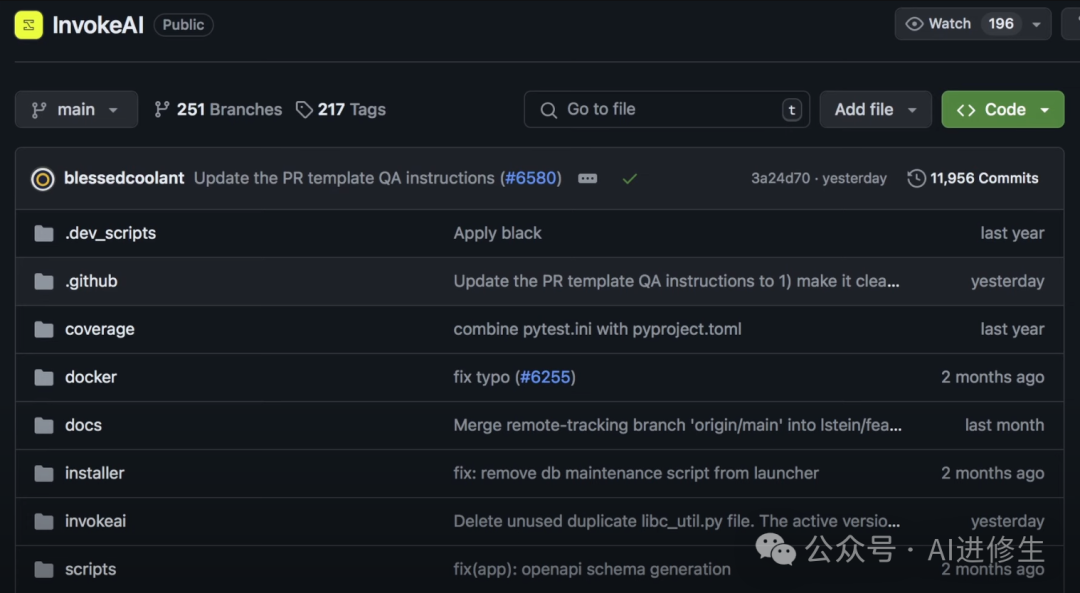Open the .github folder
Screen dimensions: 1080x593
(91, 282)
